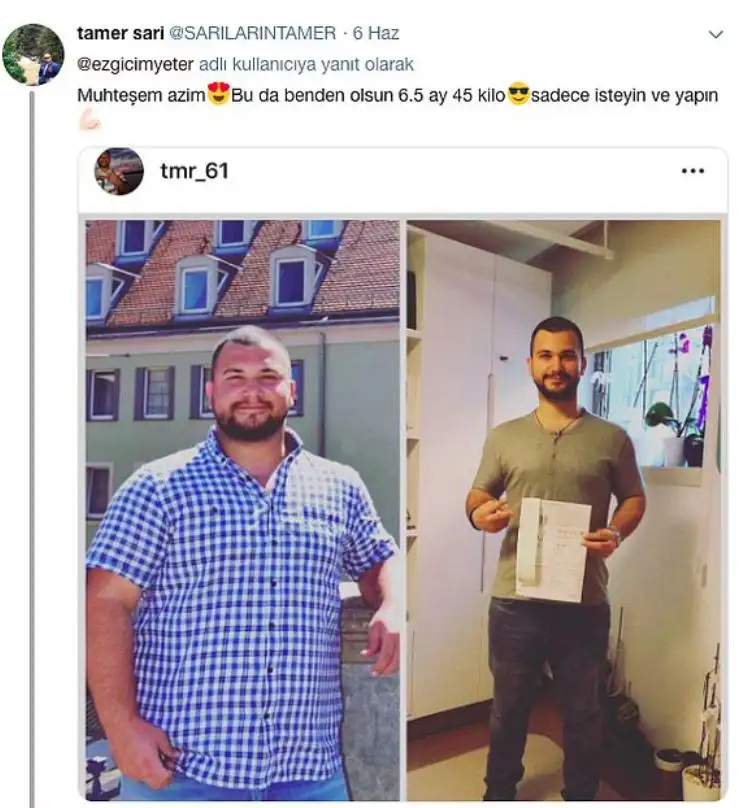Click the sunglasses emoji after 45 kilo
This screenshot has width=750, height=808.
tap(518, 95)
